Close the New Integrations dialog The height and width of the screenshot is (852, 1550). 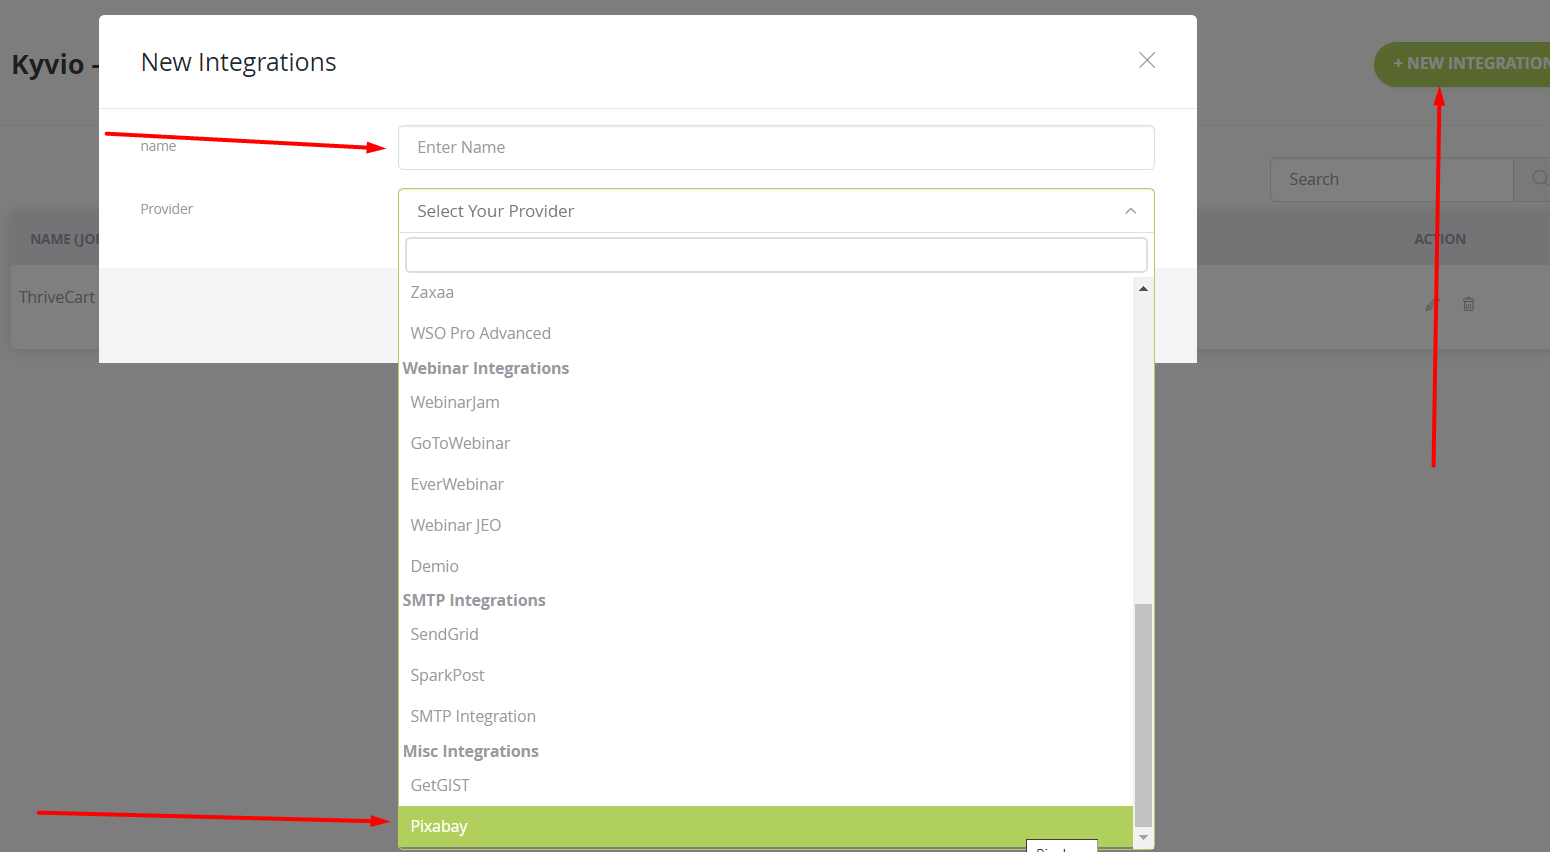(x=1147, y=61)
